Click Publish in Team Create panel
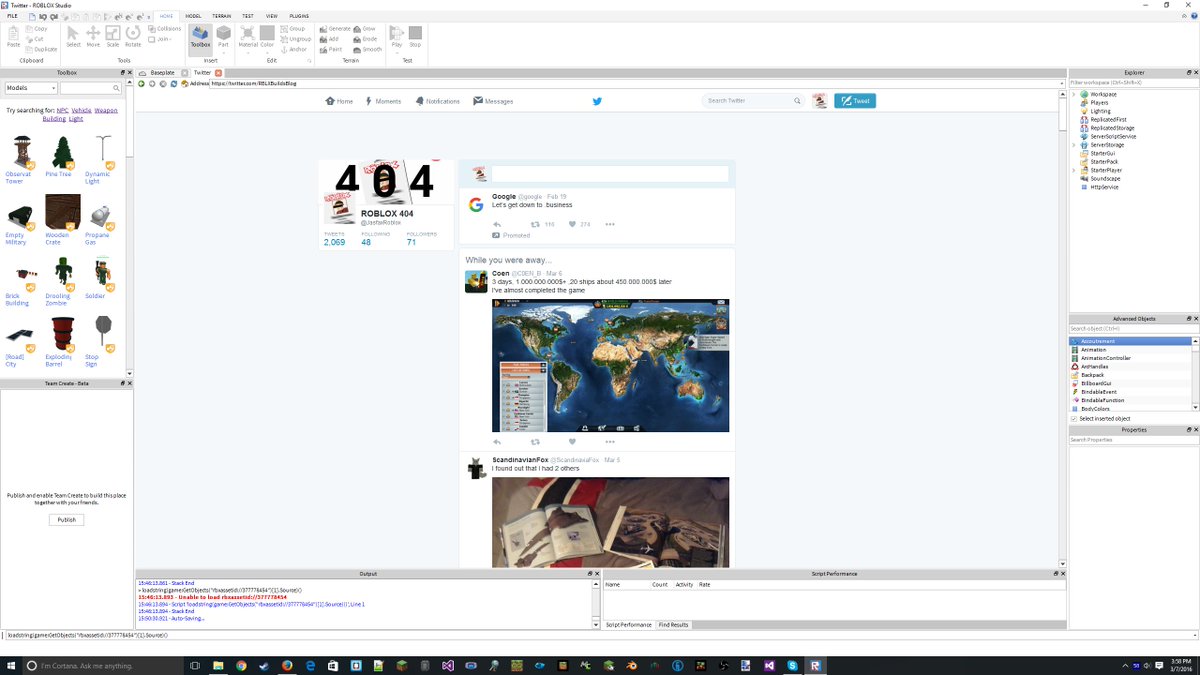The height and width of the screenshot is (675, 1200). pos(66,520)
